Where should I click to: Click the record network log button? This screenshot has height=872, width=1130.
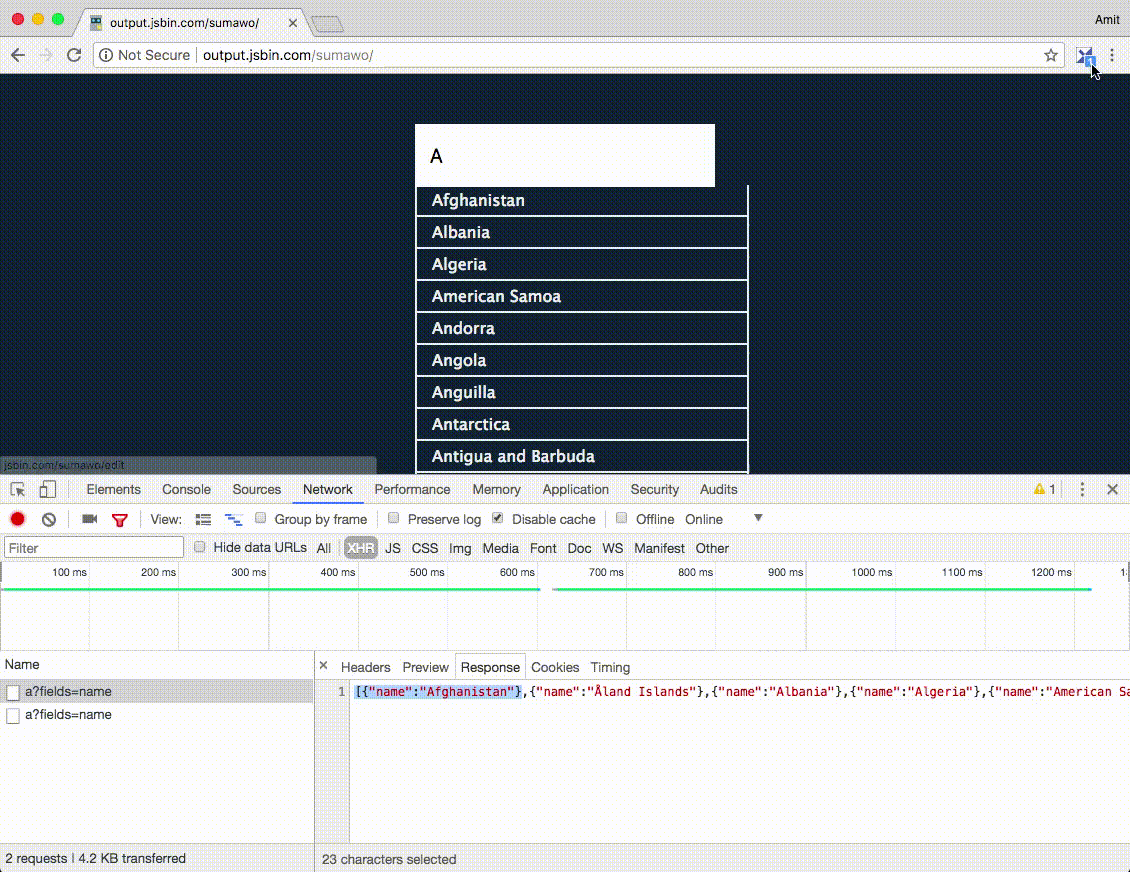[17, 519]
